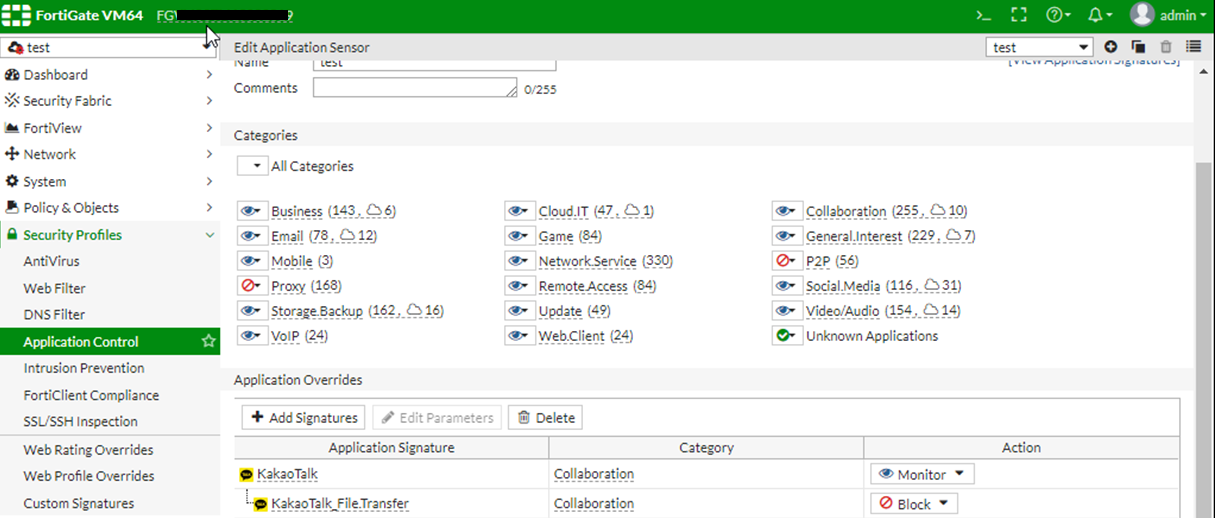Click the favorite star next to Application Control
Viewport: 1215px width, 518px height.
[x=208, y=342]
